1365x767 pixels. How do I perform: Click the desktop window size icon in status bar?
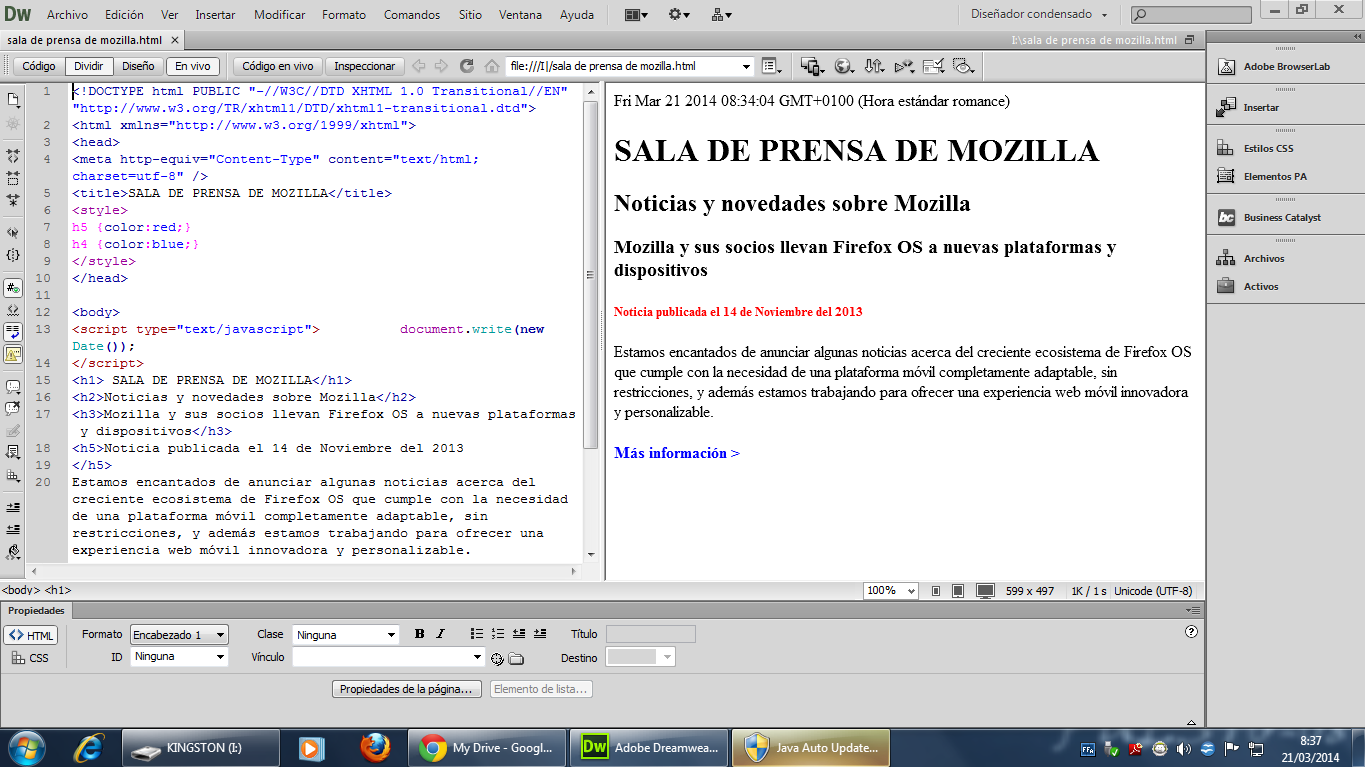coord(986,591)
